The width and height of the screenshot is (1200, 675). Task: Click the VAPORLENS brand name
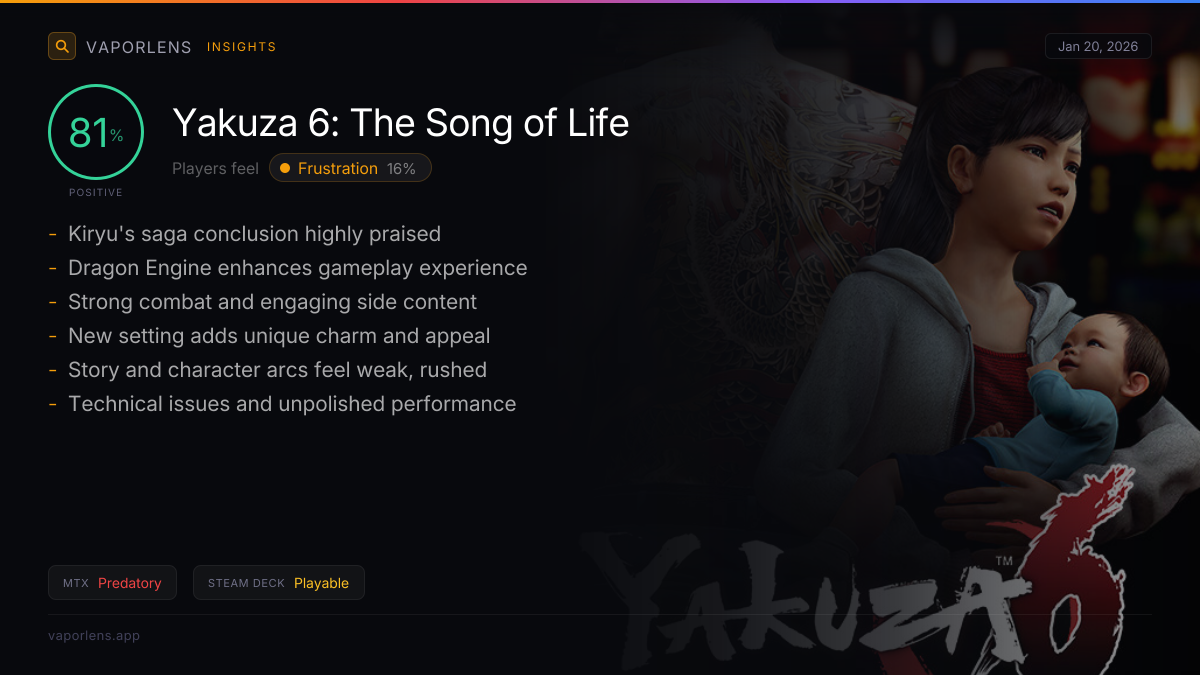(x=139, y=47)
